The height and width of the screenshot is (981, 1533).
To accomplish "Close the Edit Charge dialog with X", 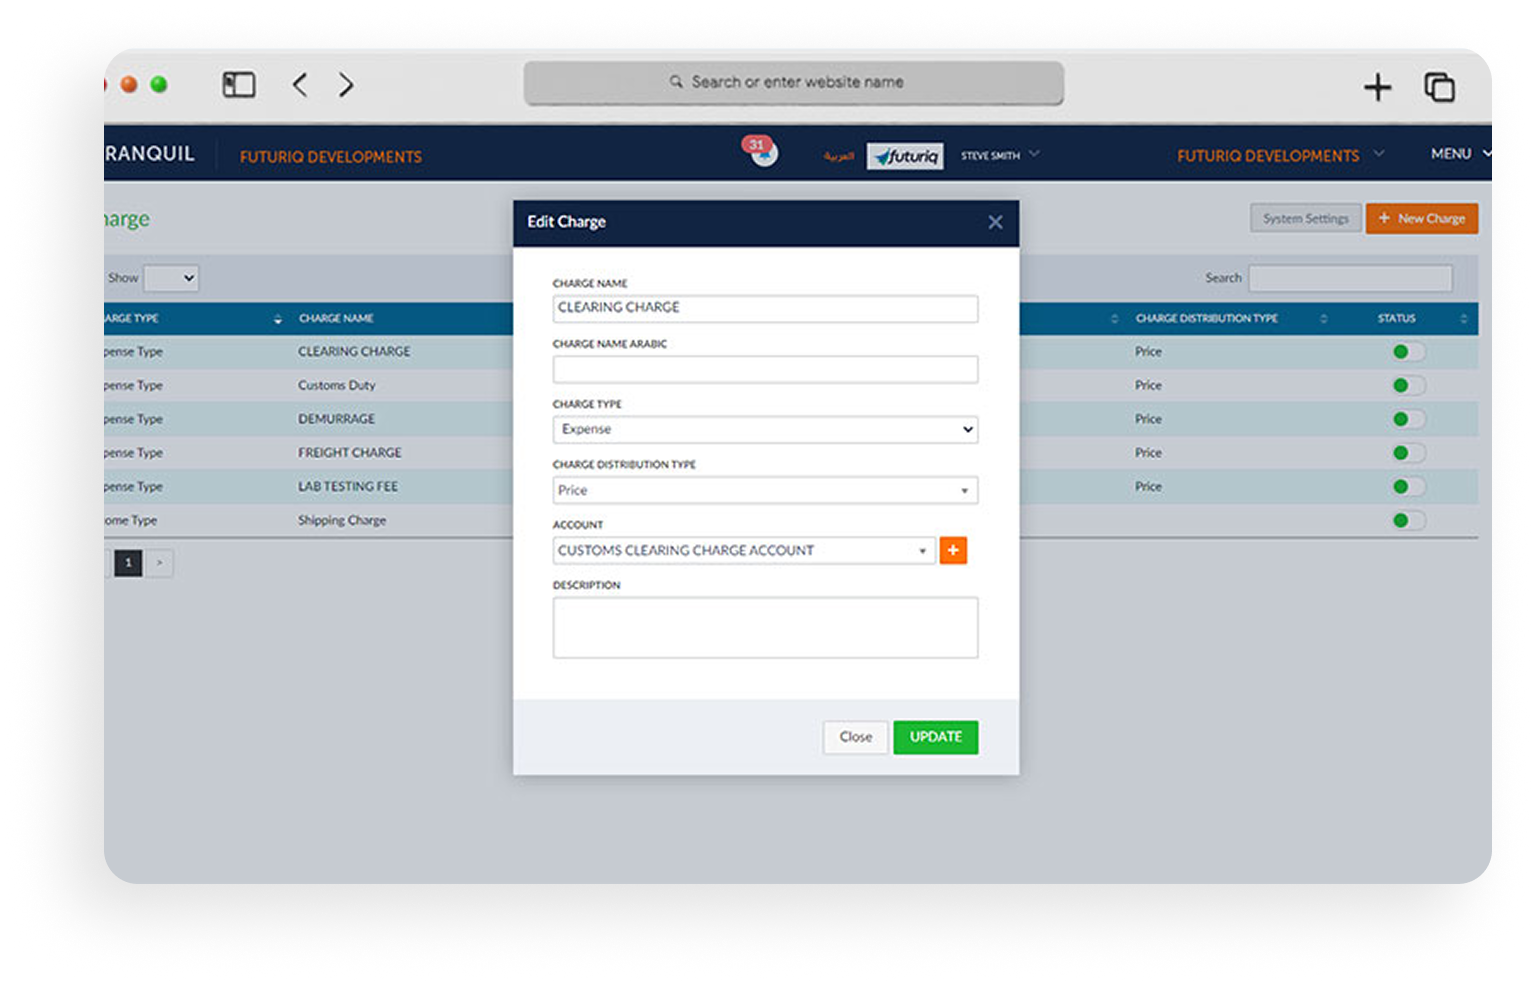I will (995, 222).
